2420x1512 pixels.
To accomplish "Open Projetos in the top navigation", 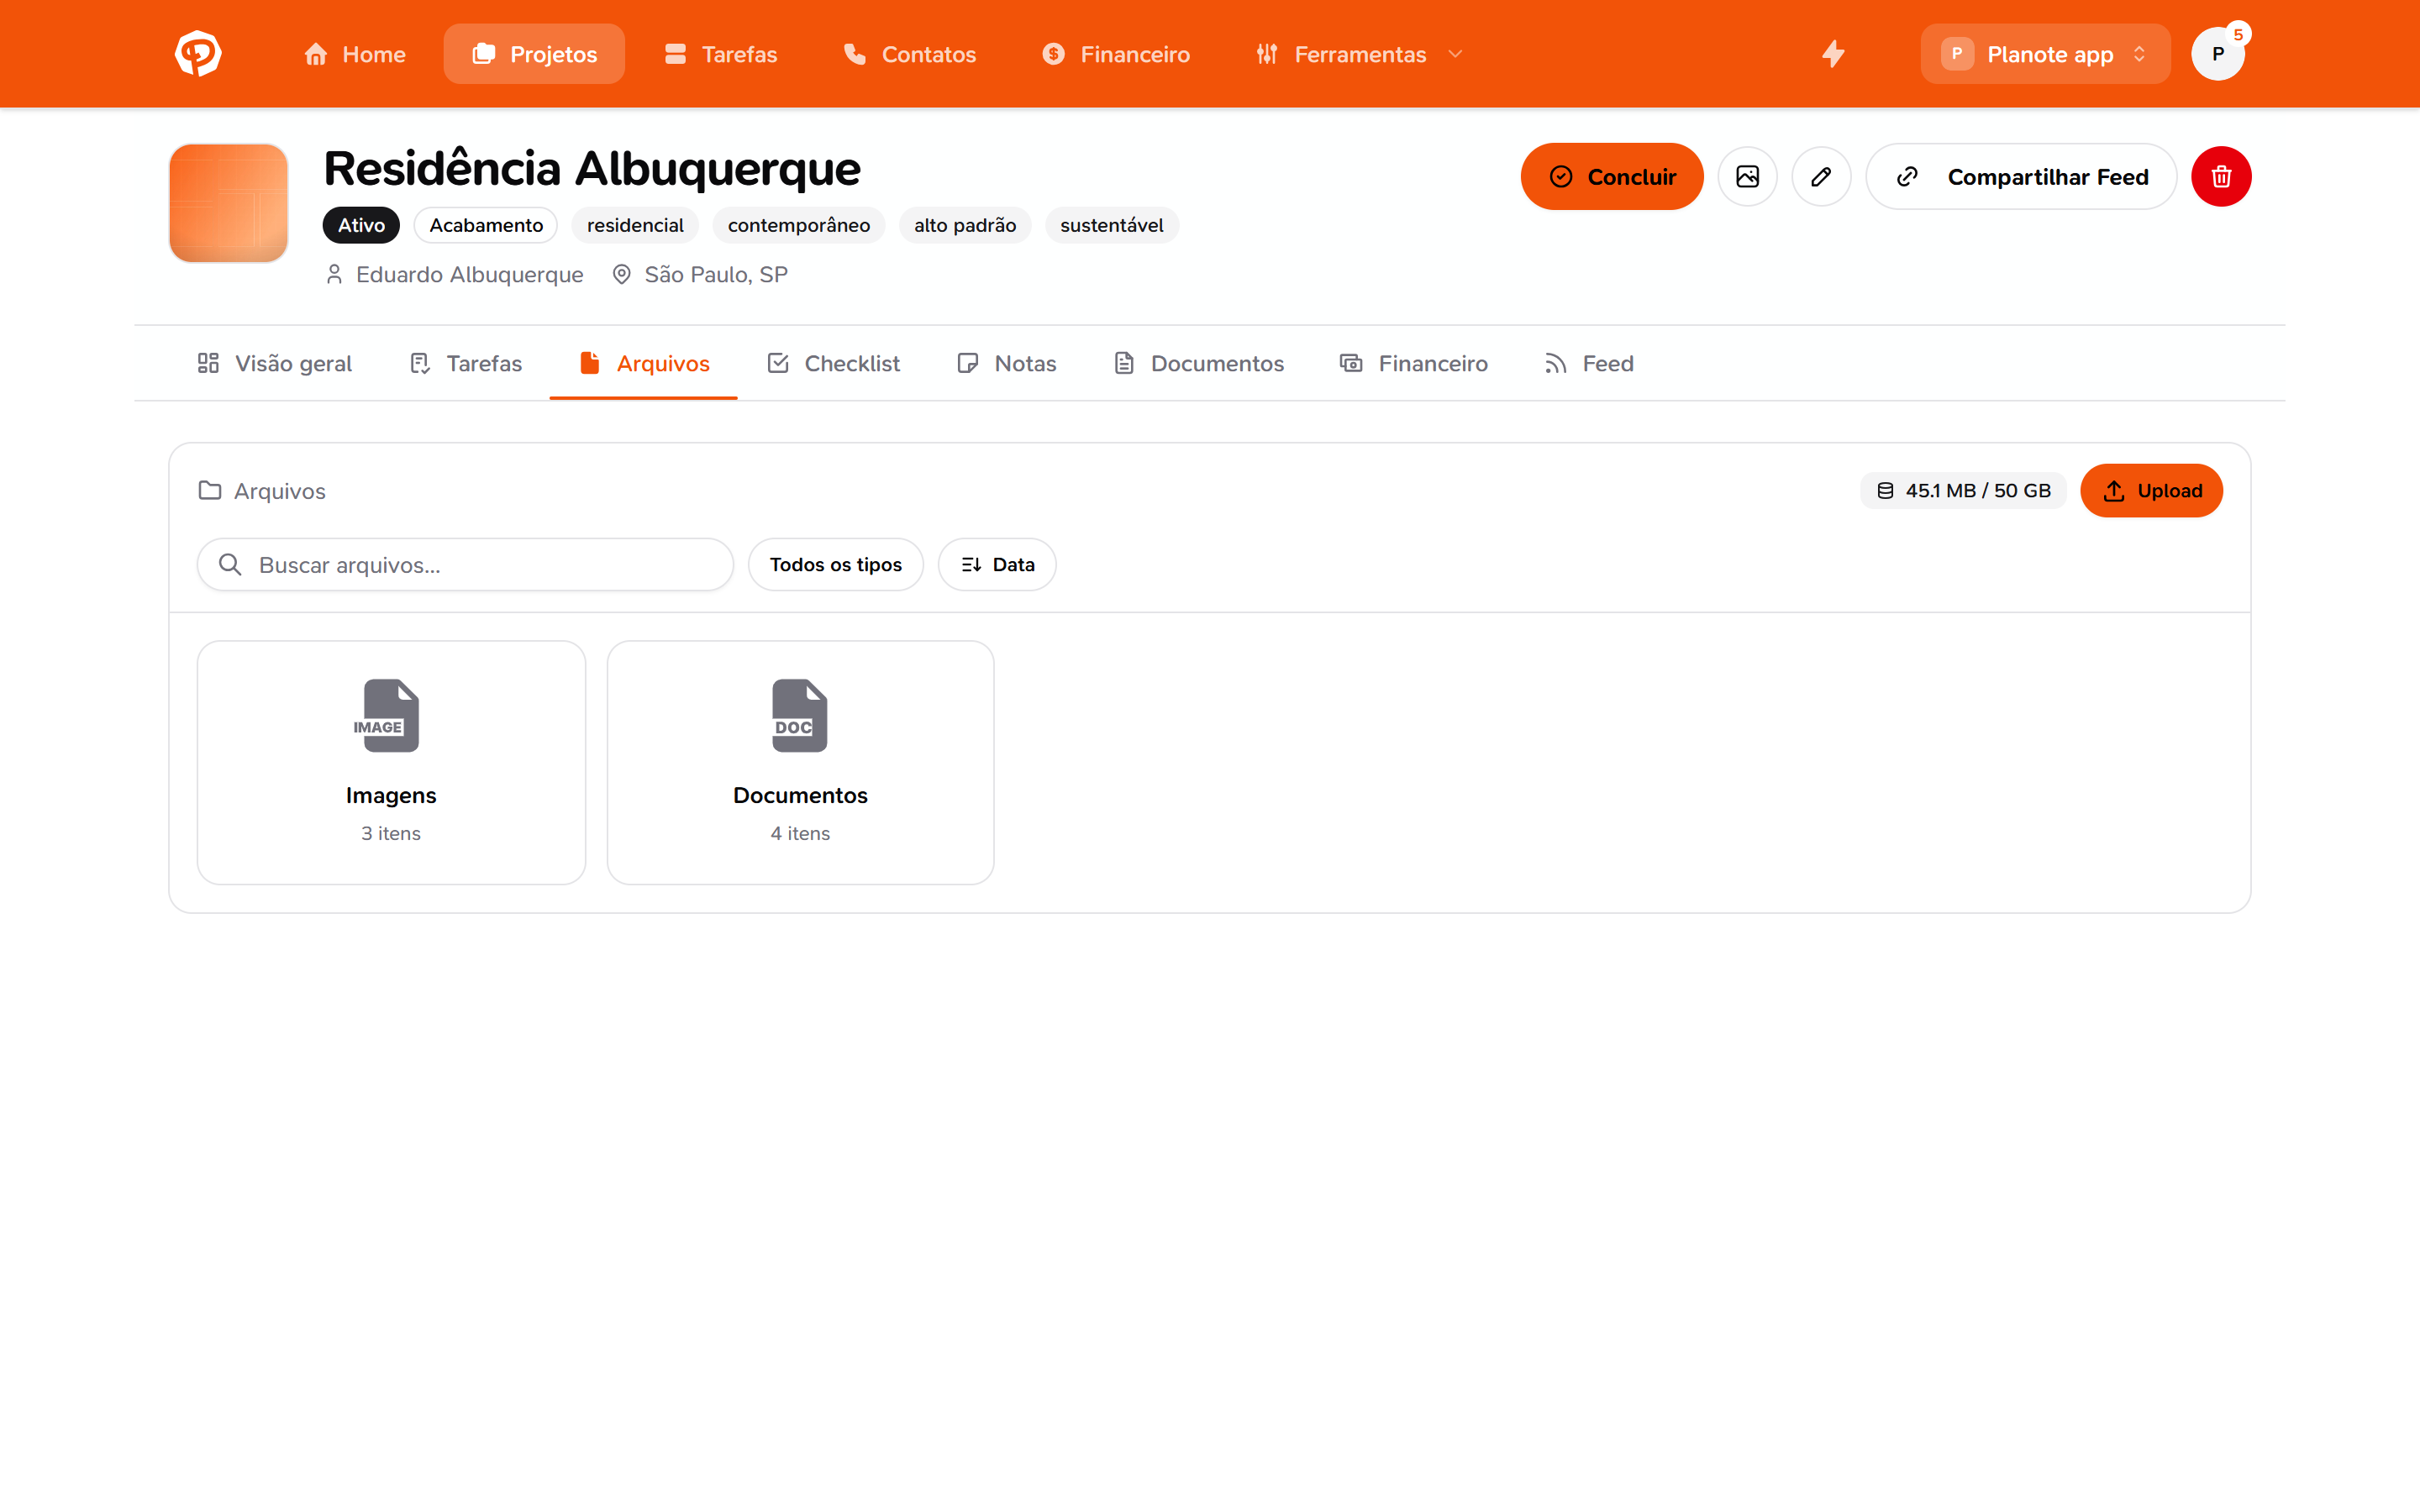I will 534,54.
